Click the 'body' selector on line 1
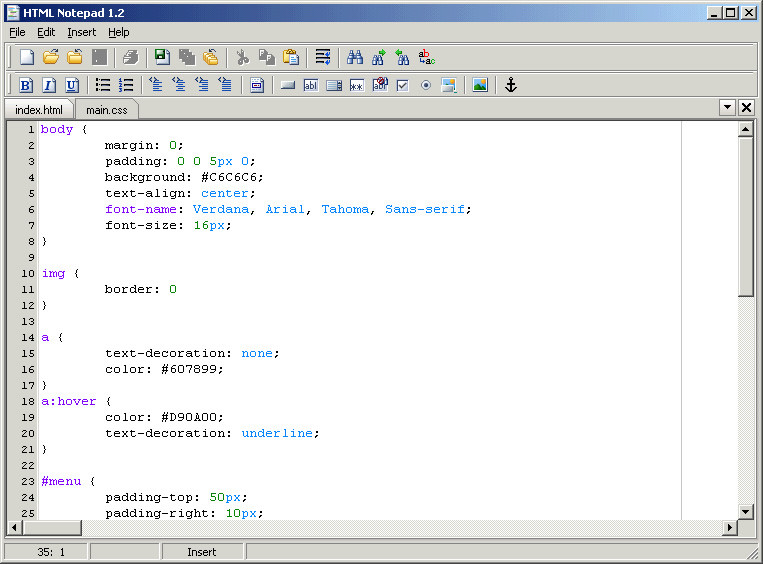The width and height of the screenshot is (763, 564). [57, 129]
